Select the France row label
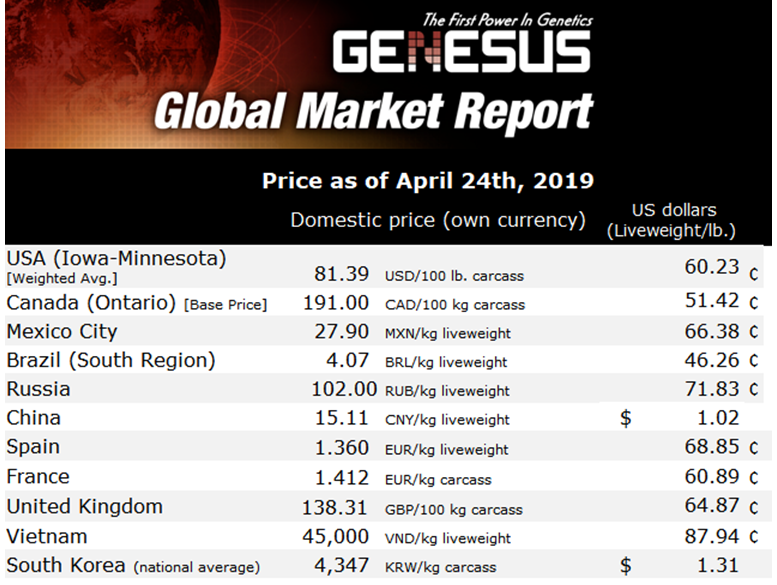777x585 pixels. [x=38, y=476]
